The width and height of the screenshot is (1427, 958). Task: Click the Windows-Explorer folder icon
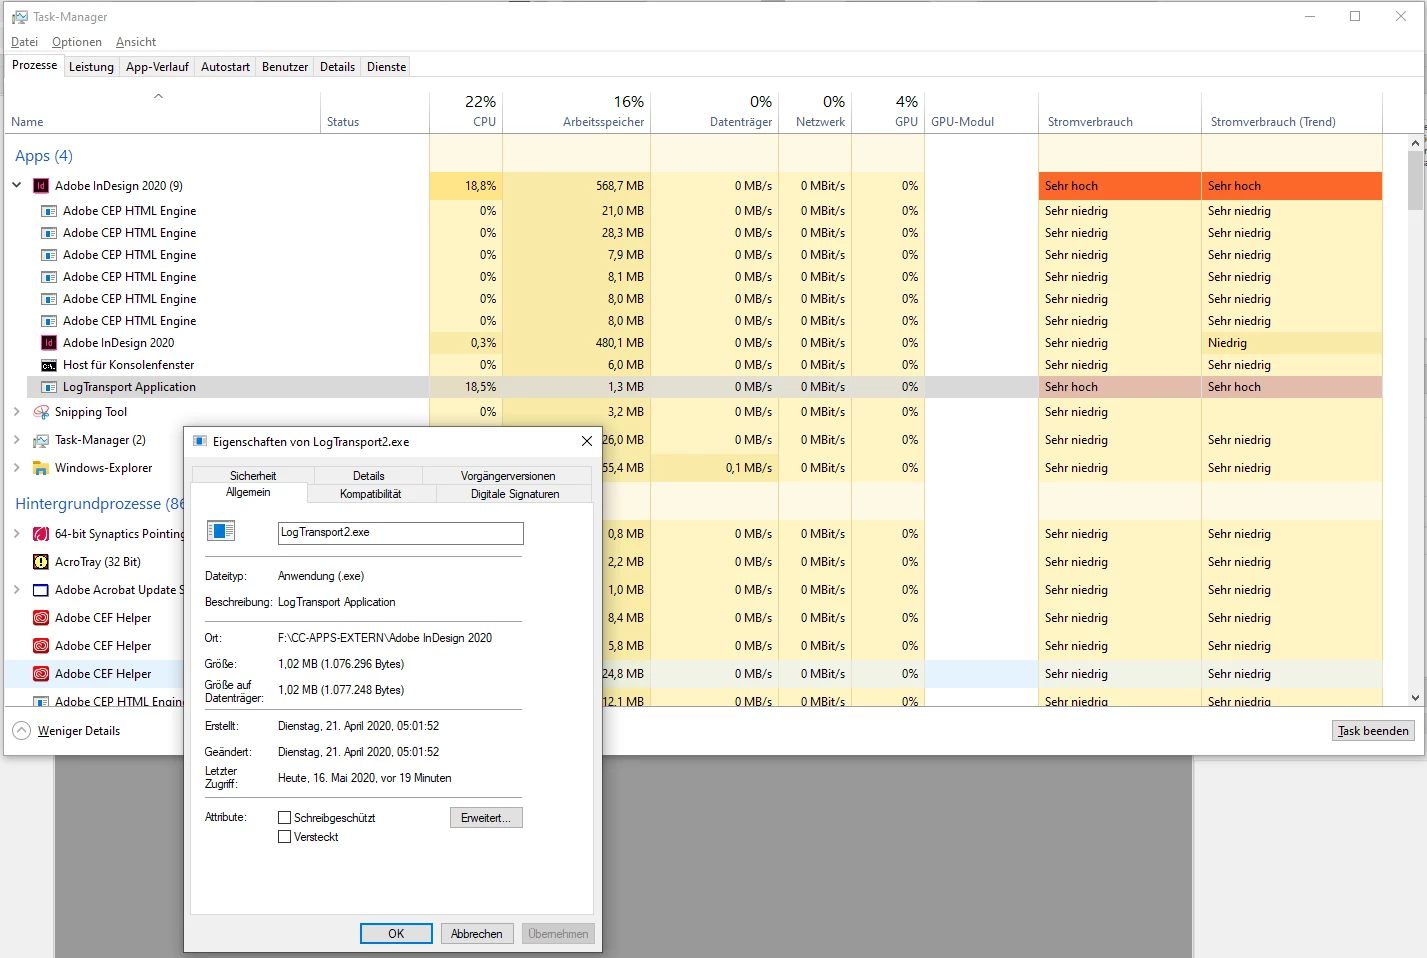tap(41, 468)
